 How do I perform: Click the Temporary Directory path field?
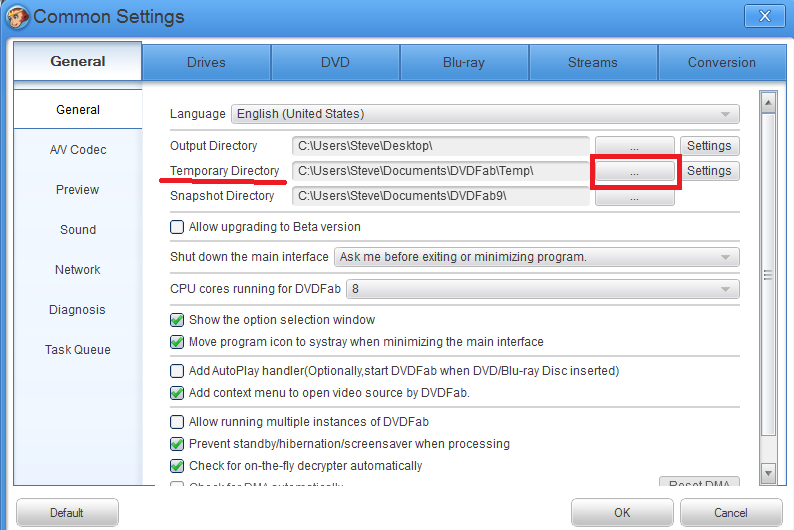(x=441, y=171)
